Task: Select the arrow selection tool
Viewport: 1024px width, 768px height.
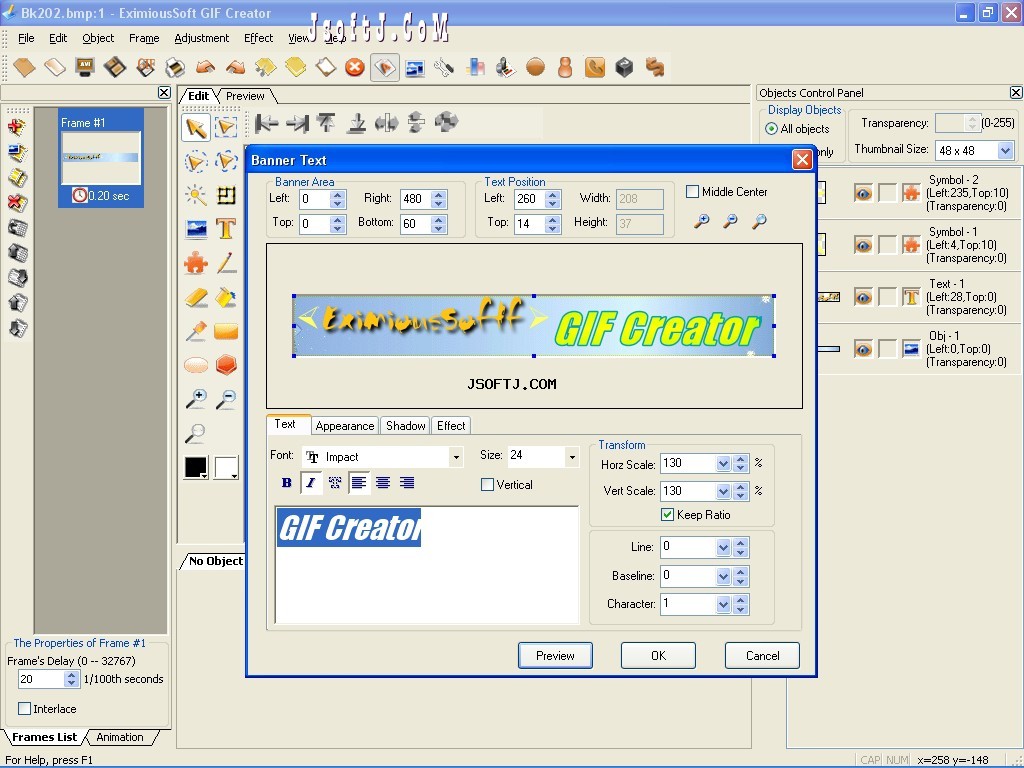Action: coord(196,127)
